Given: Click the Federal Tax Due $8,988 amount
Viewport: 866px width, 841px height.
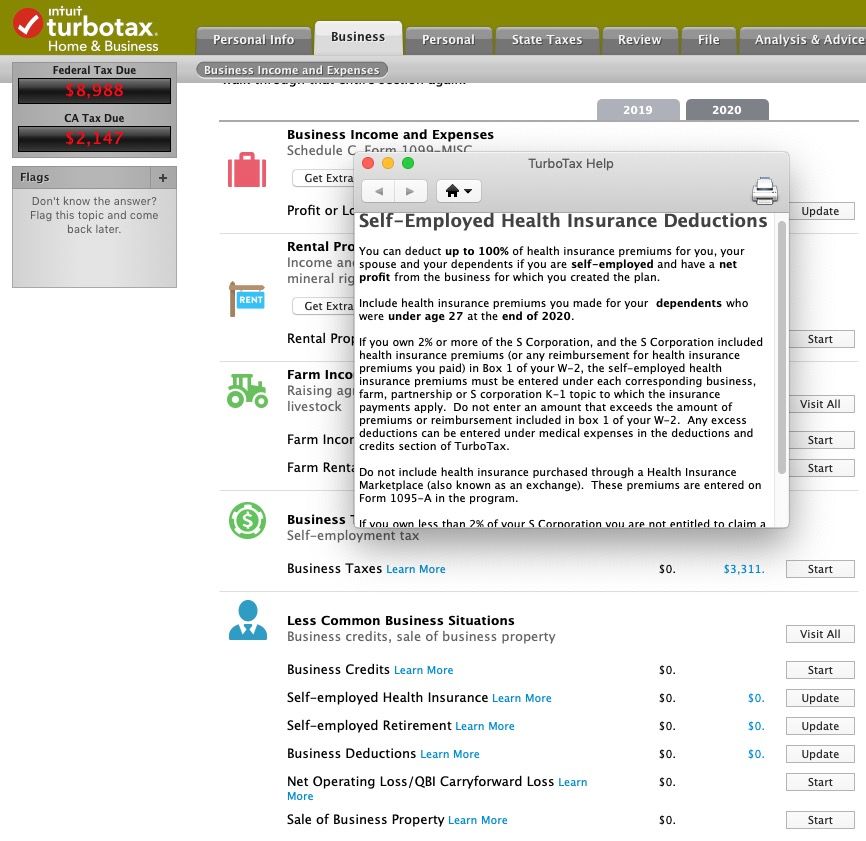Looking at the screenshot, I should [x=94, y=91].
